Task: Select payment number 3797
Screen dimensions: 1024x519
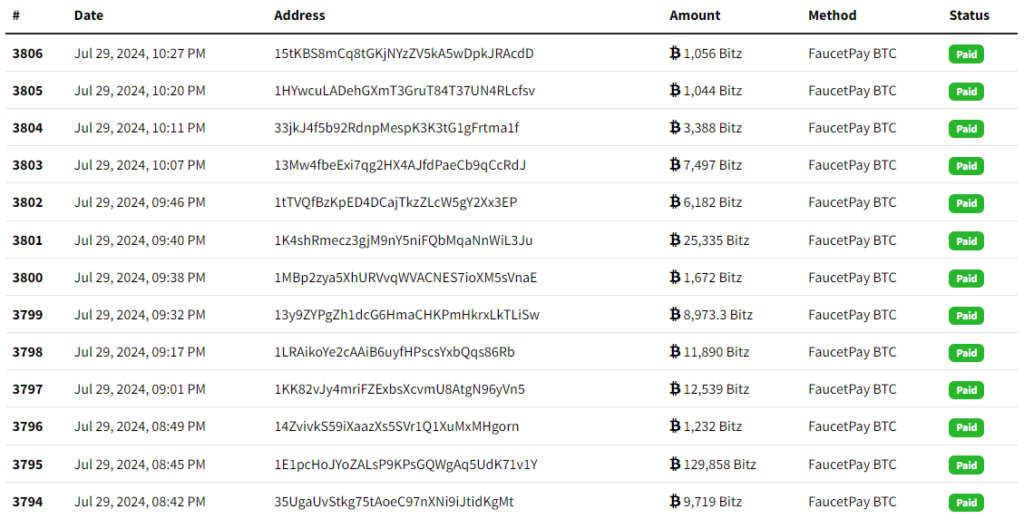Action: pyautogui.click(x=27, y=389)
